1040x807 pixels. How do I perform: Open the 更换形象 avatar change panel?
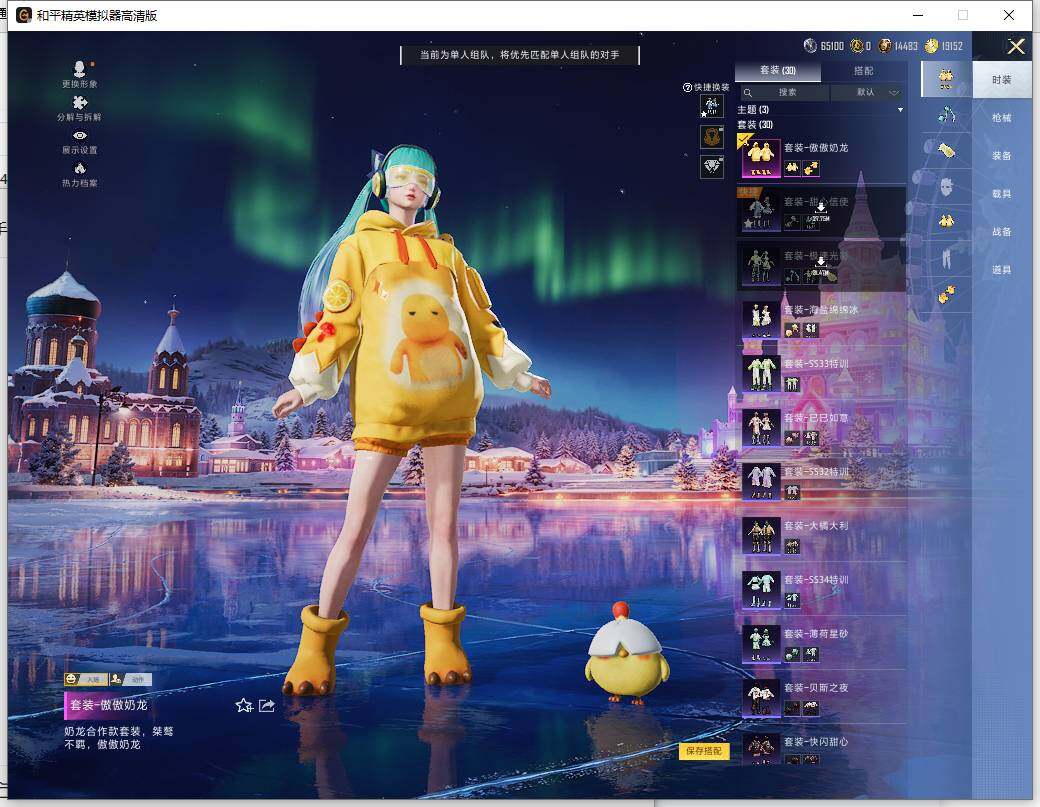pyautogui.click(x=80, y=68)
